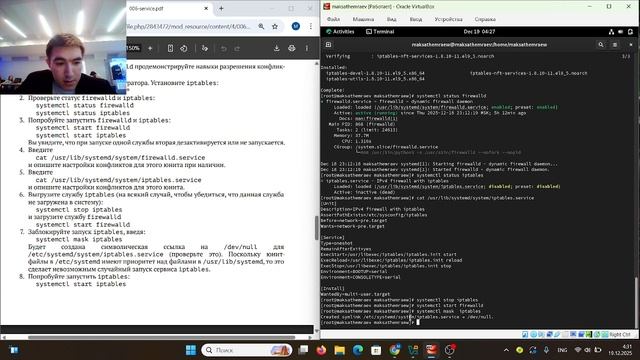
Task: Open the Устройства menu in VirtualBox
Action: pyautogui.click(x=448, y=19)
